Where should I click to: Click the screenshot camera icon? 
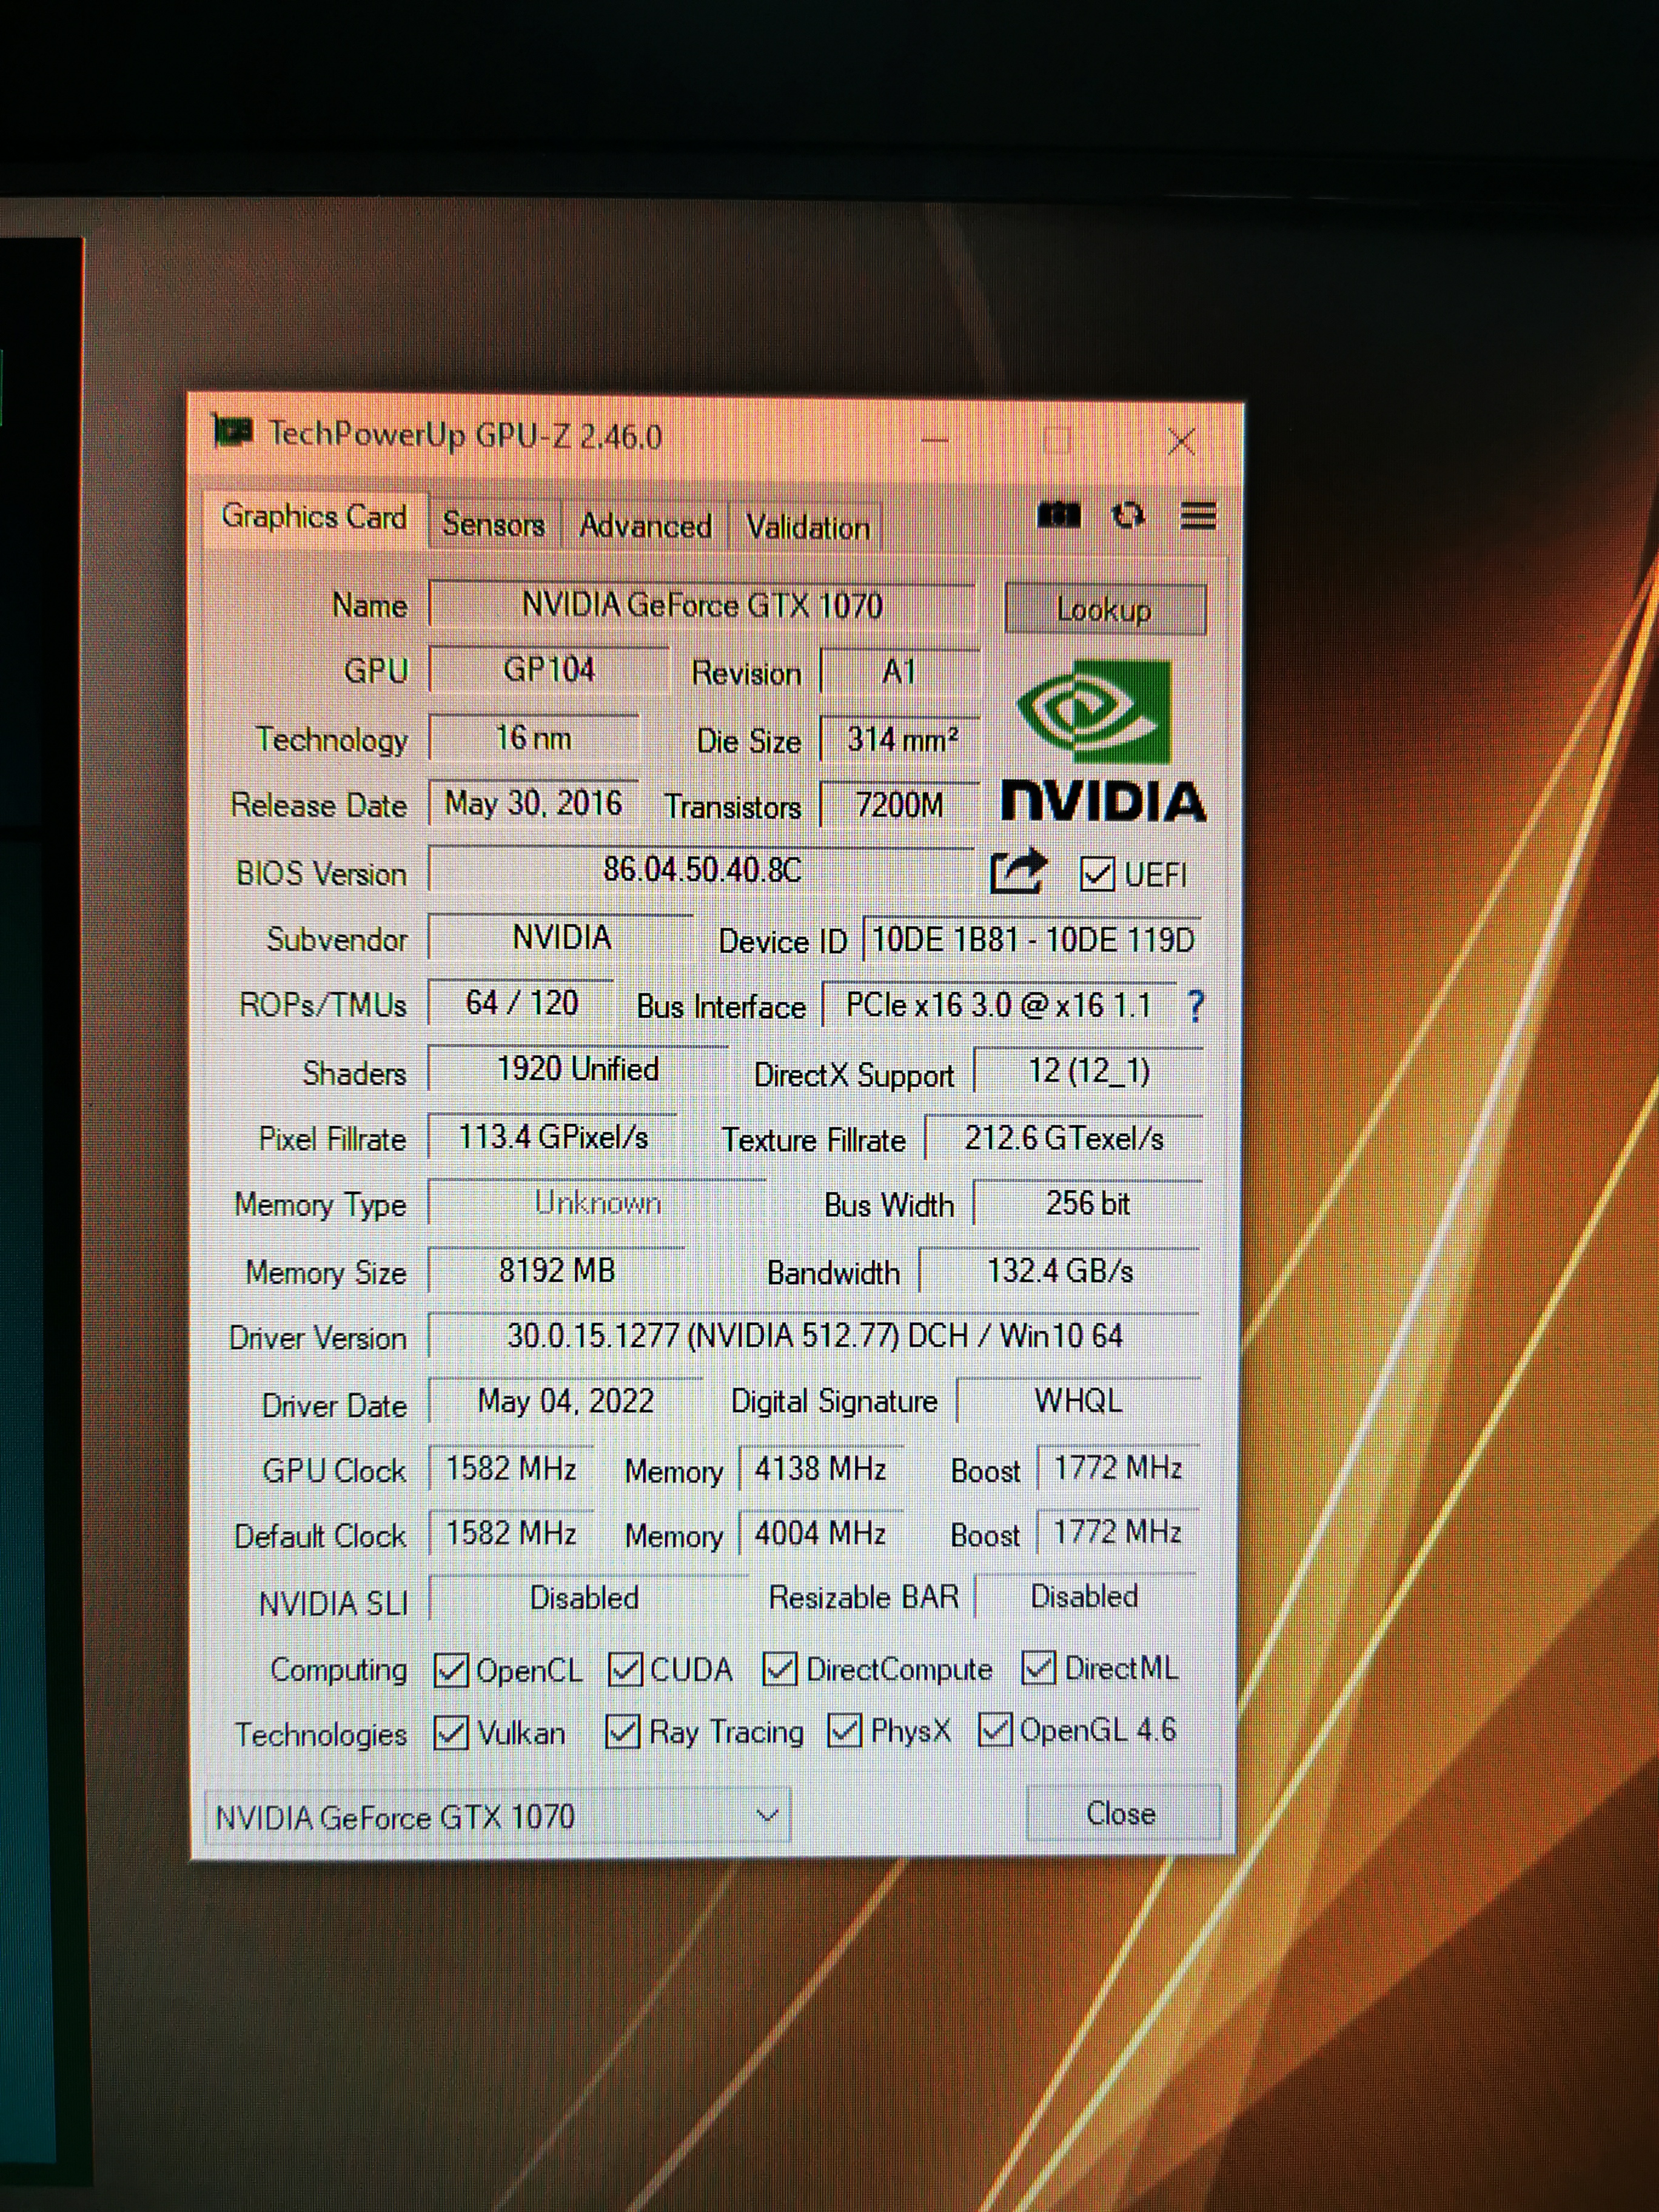click(1059, 515)
